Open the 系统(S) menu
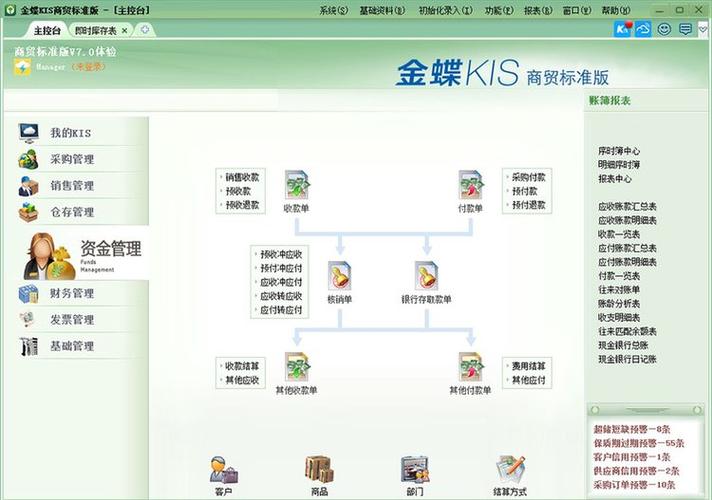 333,10
